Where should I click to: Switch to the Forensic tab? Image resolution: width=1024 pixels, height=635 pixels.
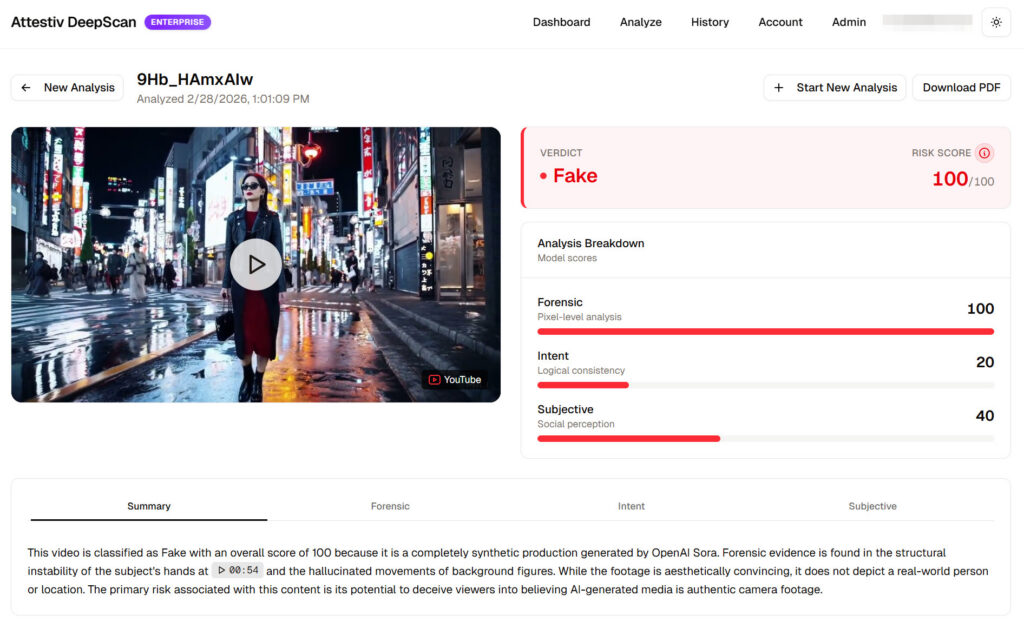(390, 506)
